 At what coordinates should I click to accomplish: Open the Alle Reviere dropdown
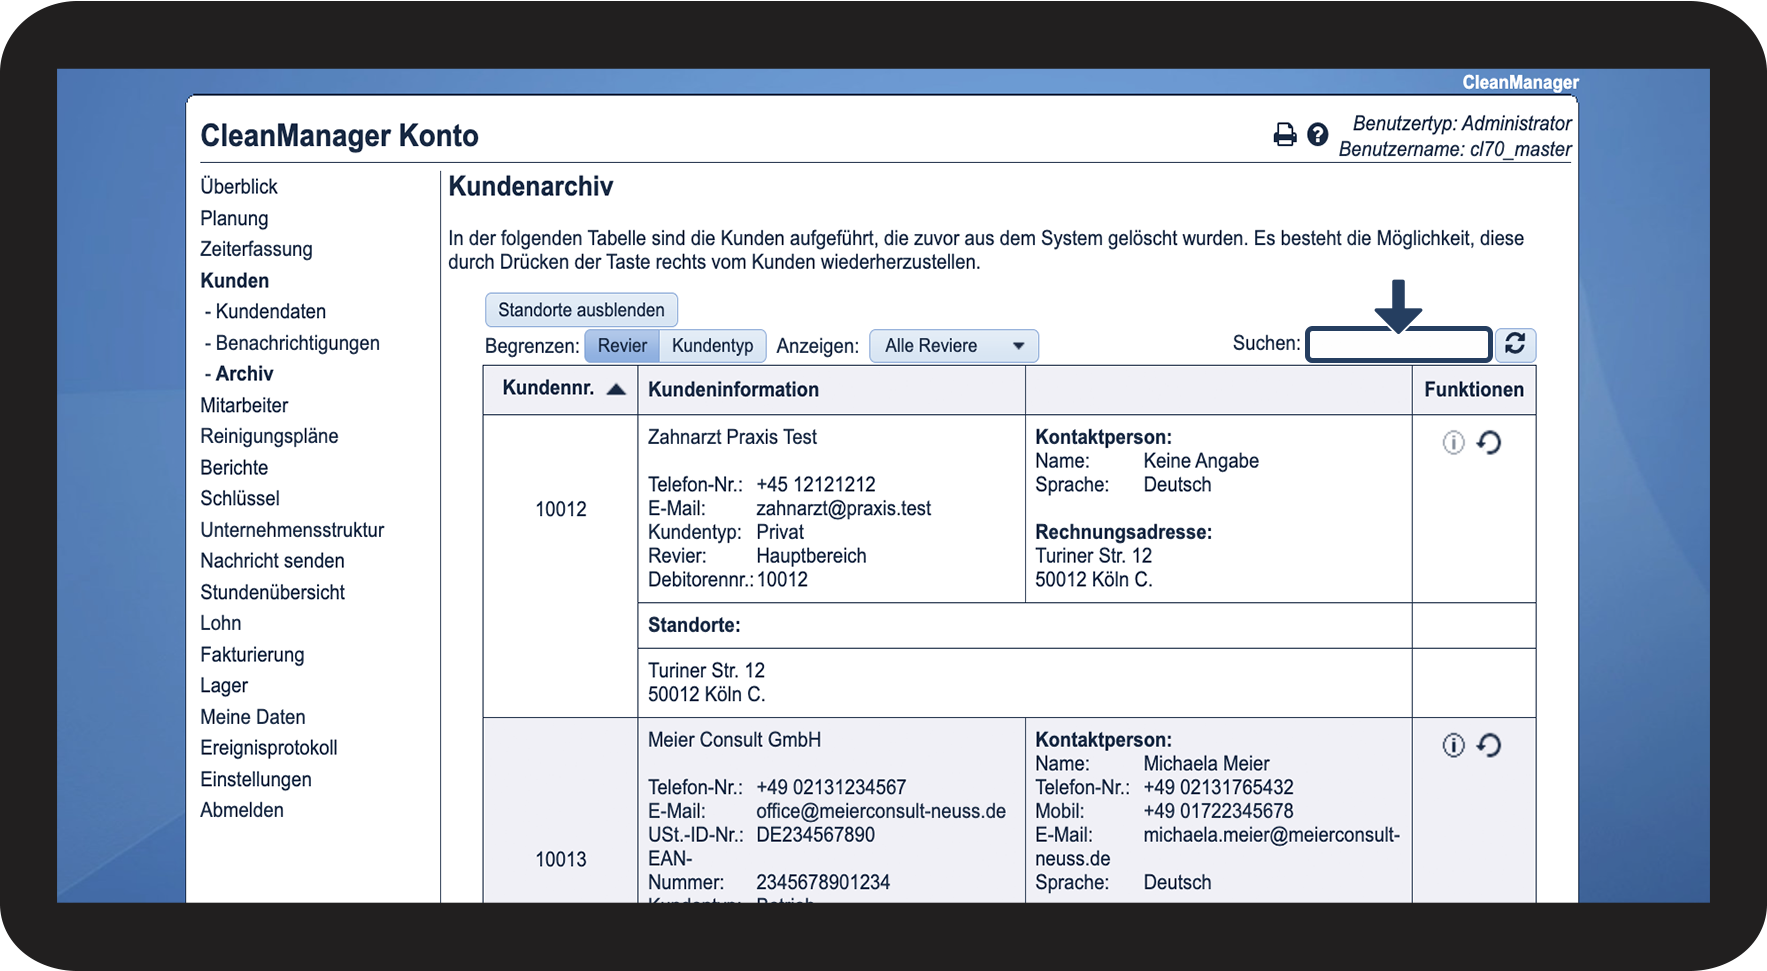tap(953, 346)
